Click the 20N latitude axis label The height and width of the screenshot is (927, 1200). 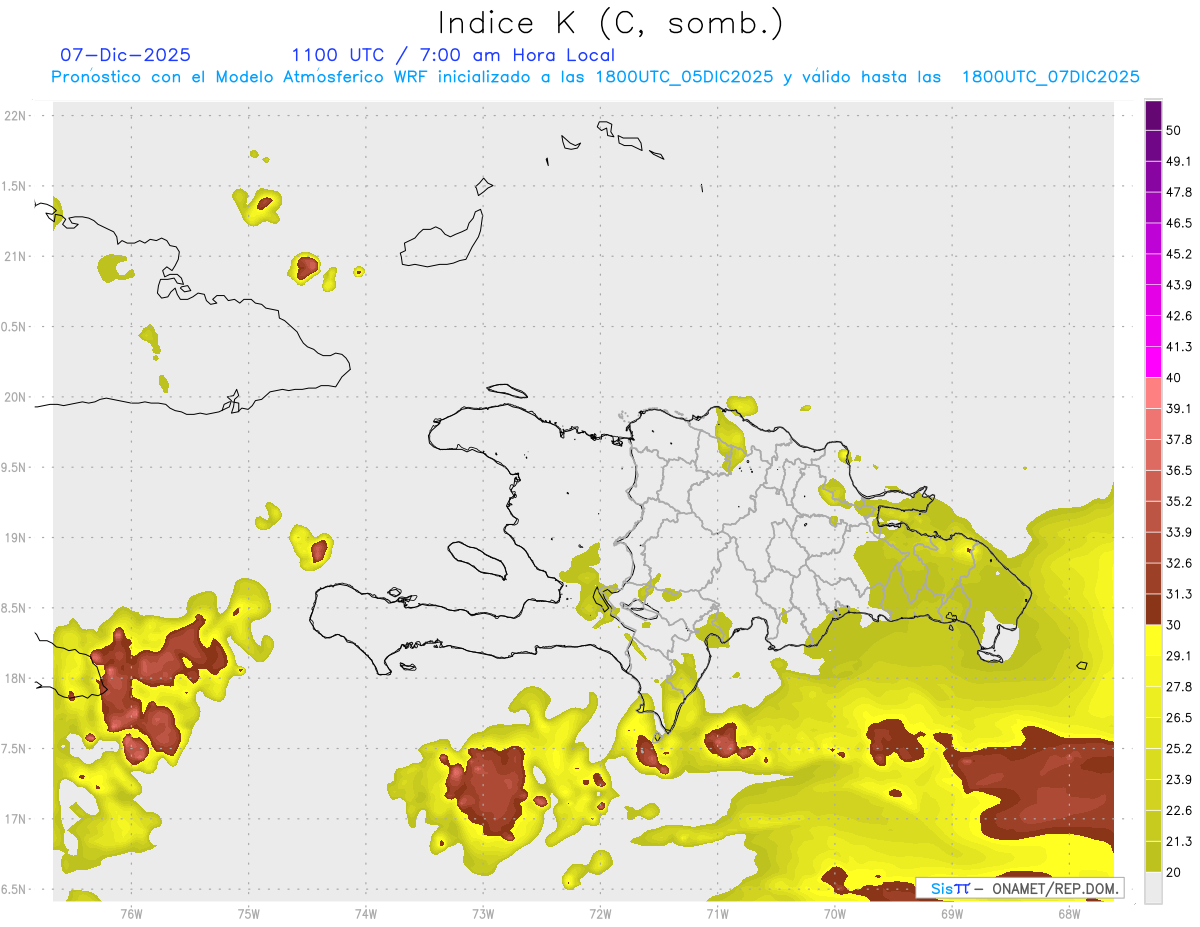click(x=16, y=397)
